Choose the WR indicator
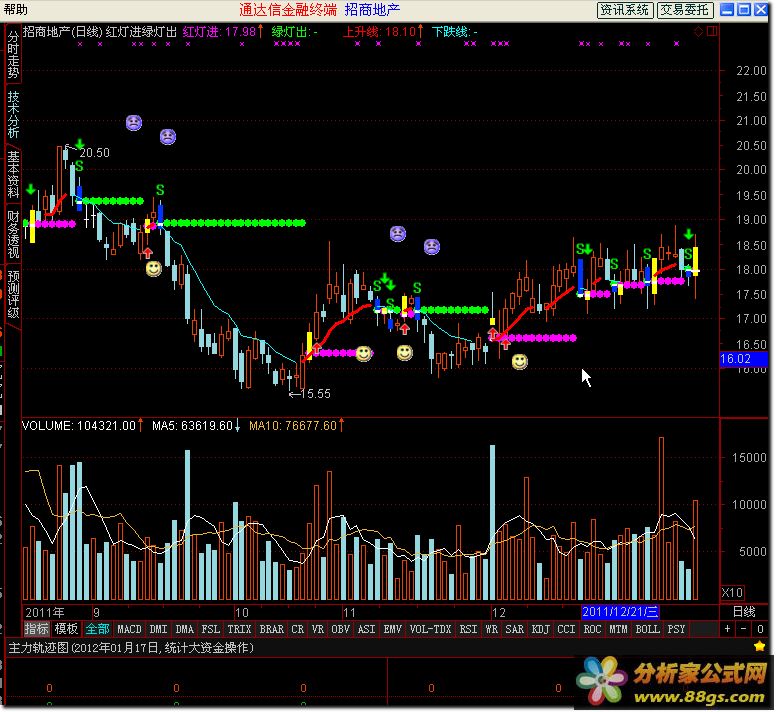The width and height of the screenshot is (776, 712). [x=491, y=628]
